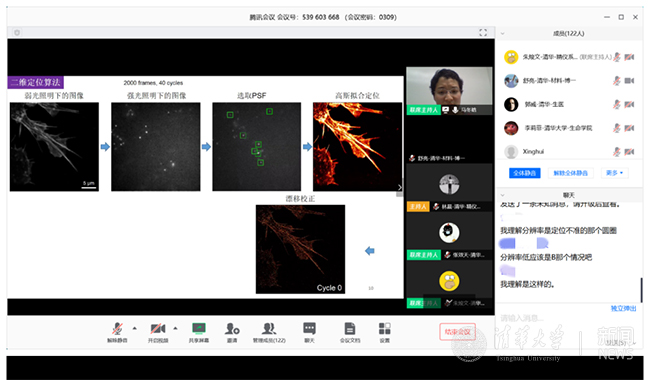The image size is (650, 380).
Task: Toggle fullscreen view of shared screen
Action: point(483,32)
